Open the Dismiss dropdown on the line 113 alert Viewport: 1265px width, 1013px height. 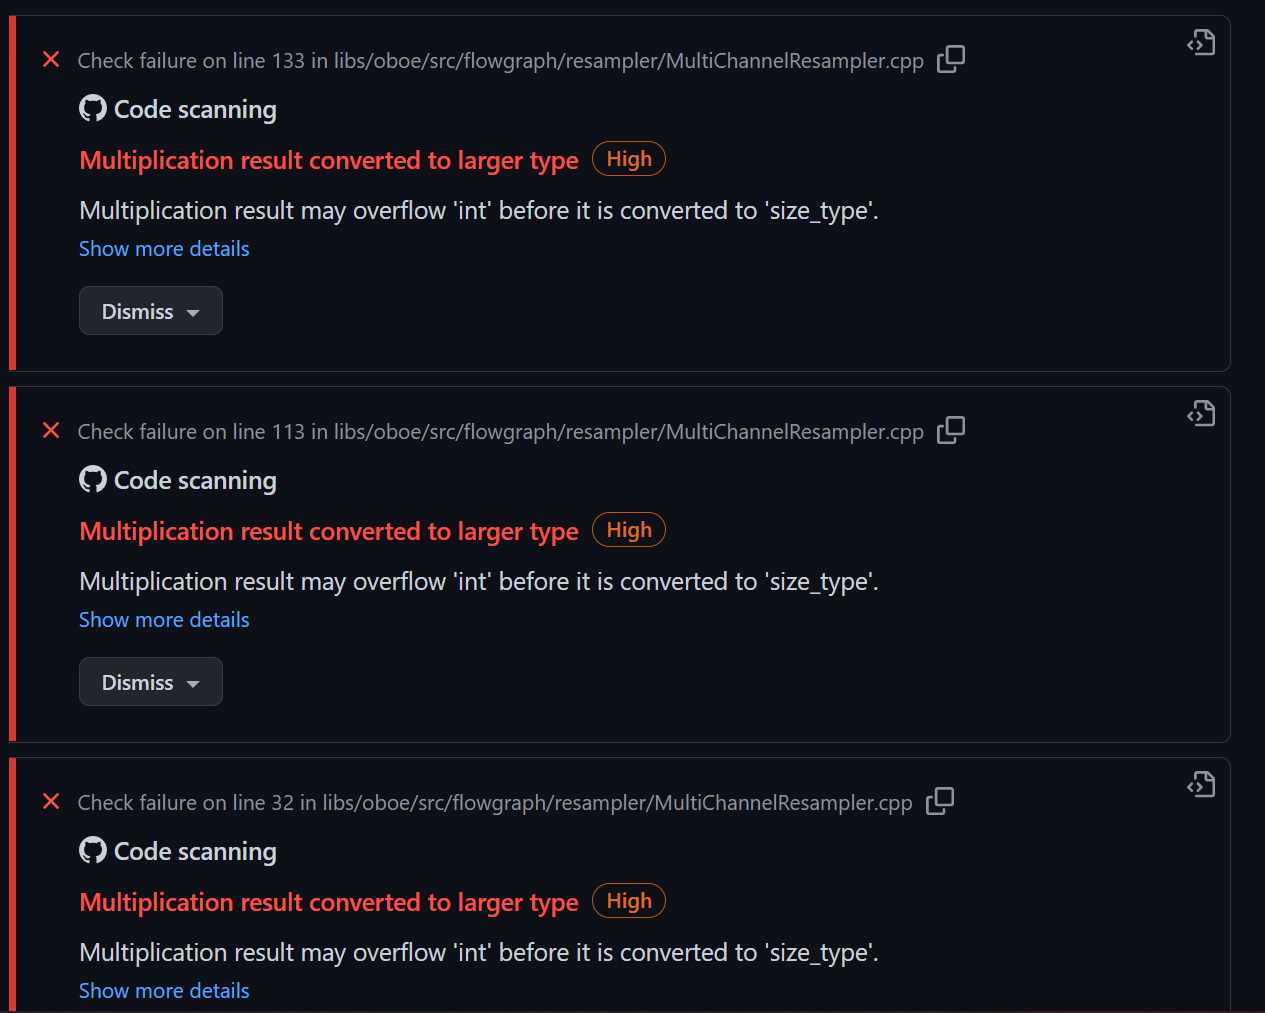click(150, 681)
